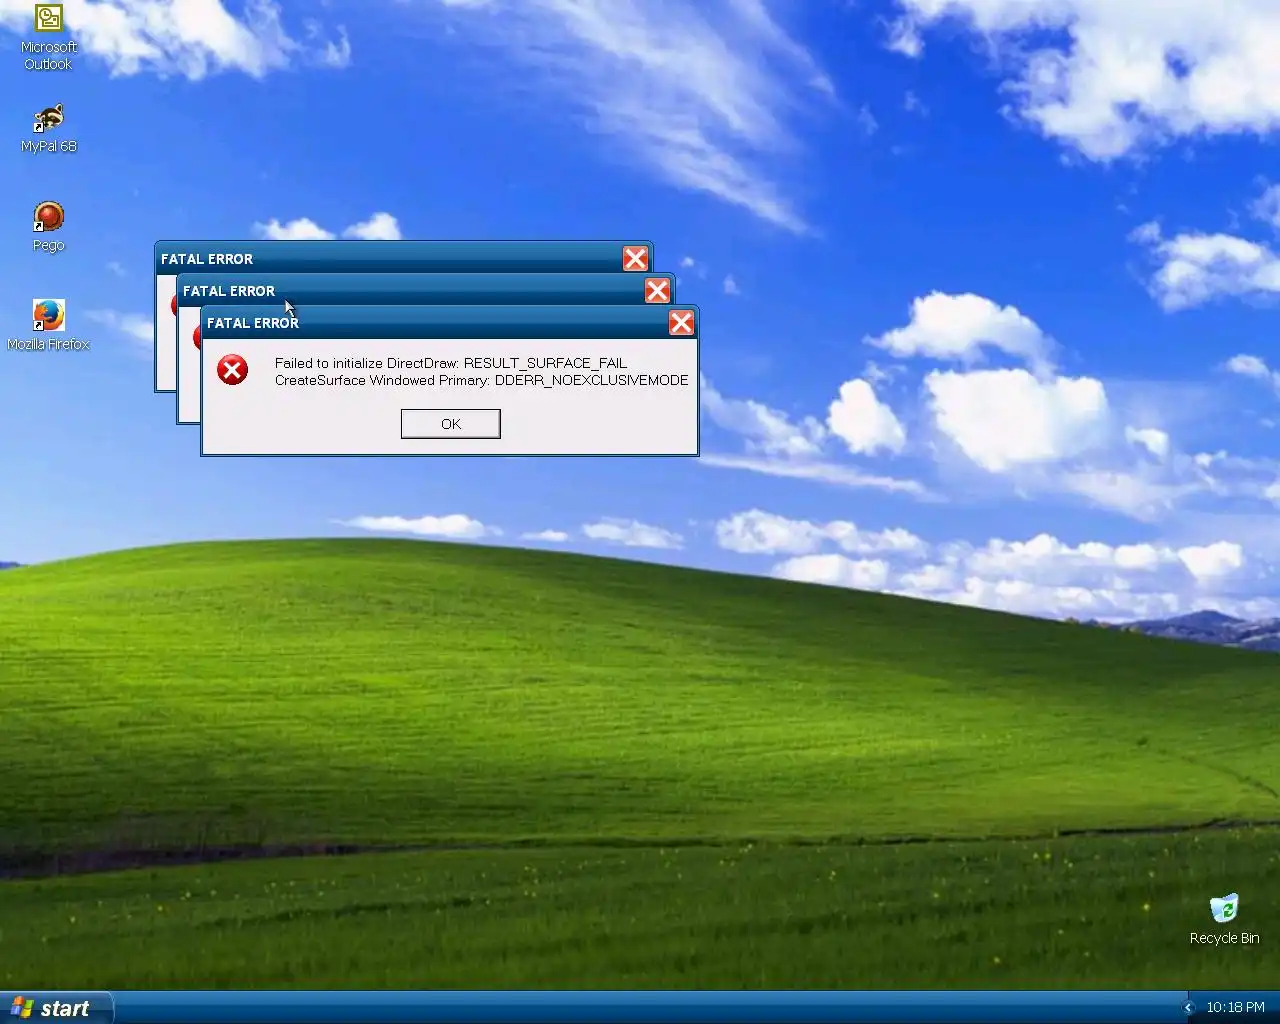Close the rearmost FATAL ERROR dialog
The width and height of the screenshot is (1280, 1024).
[635, 258]
